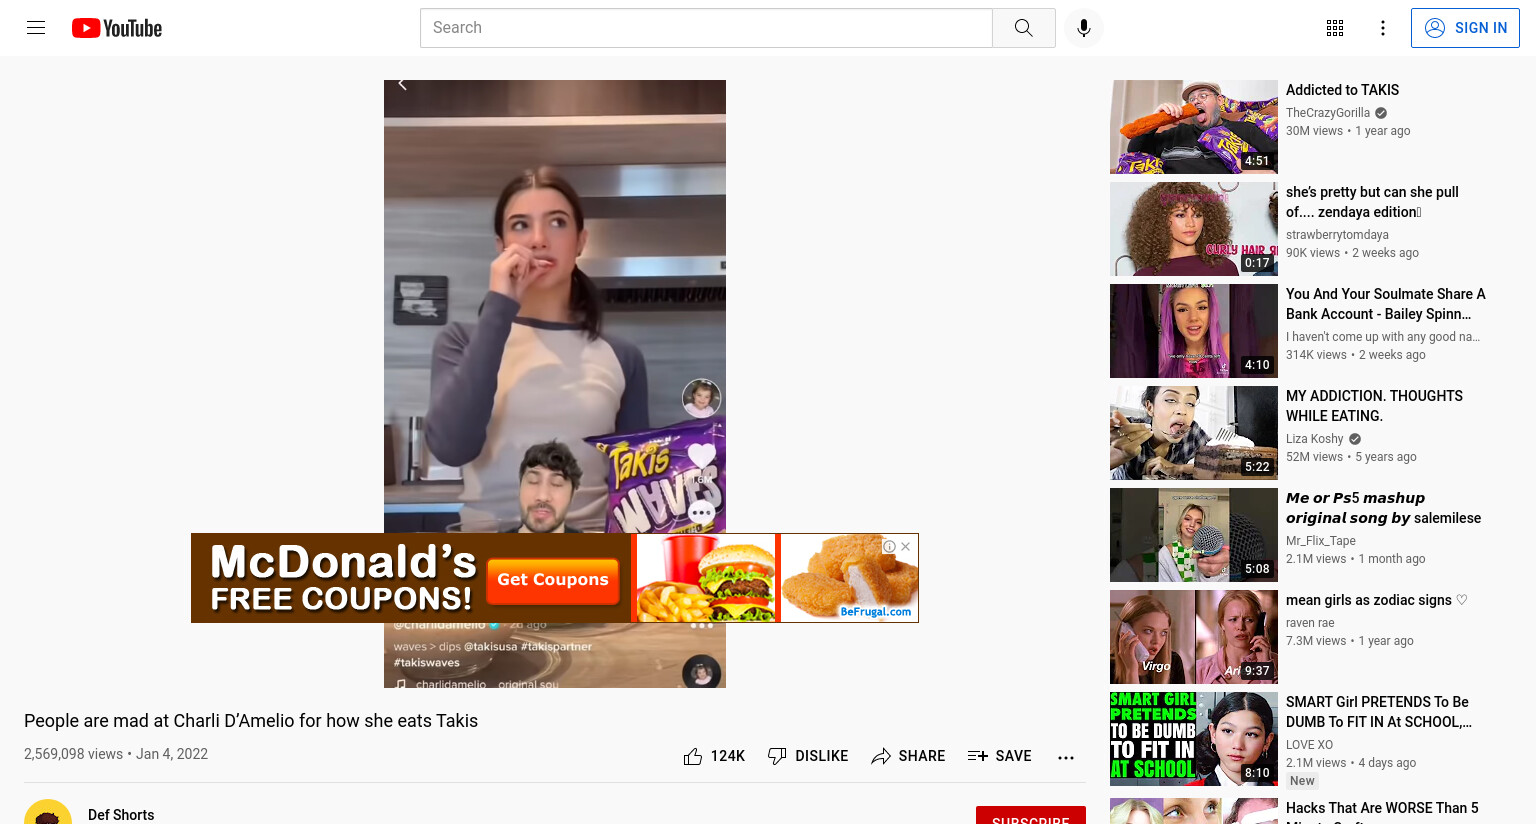Open Bailey Spinn soulmate video thumbnail

[1194, 331]
